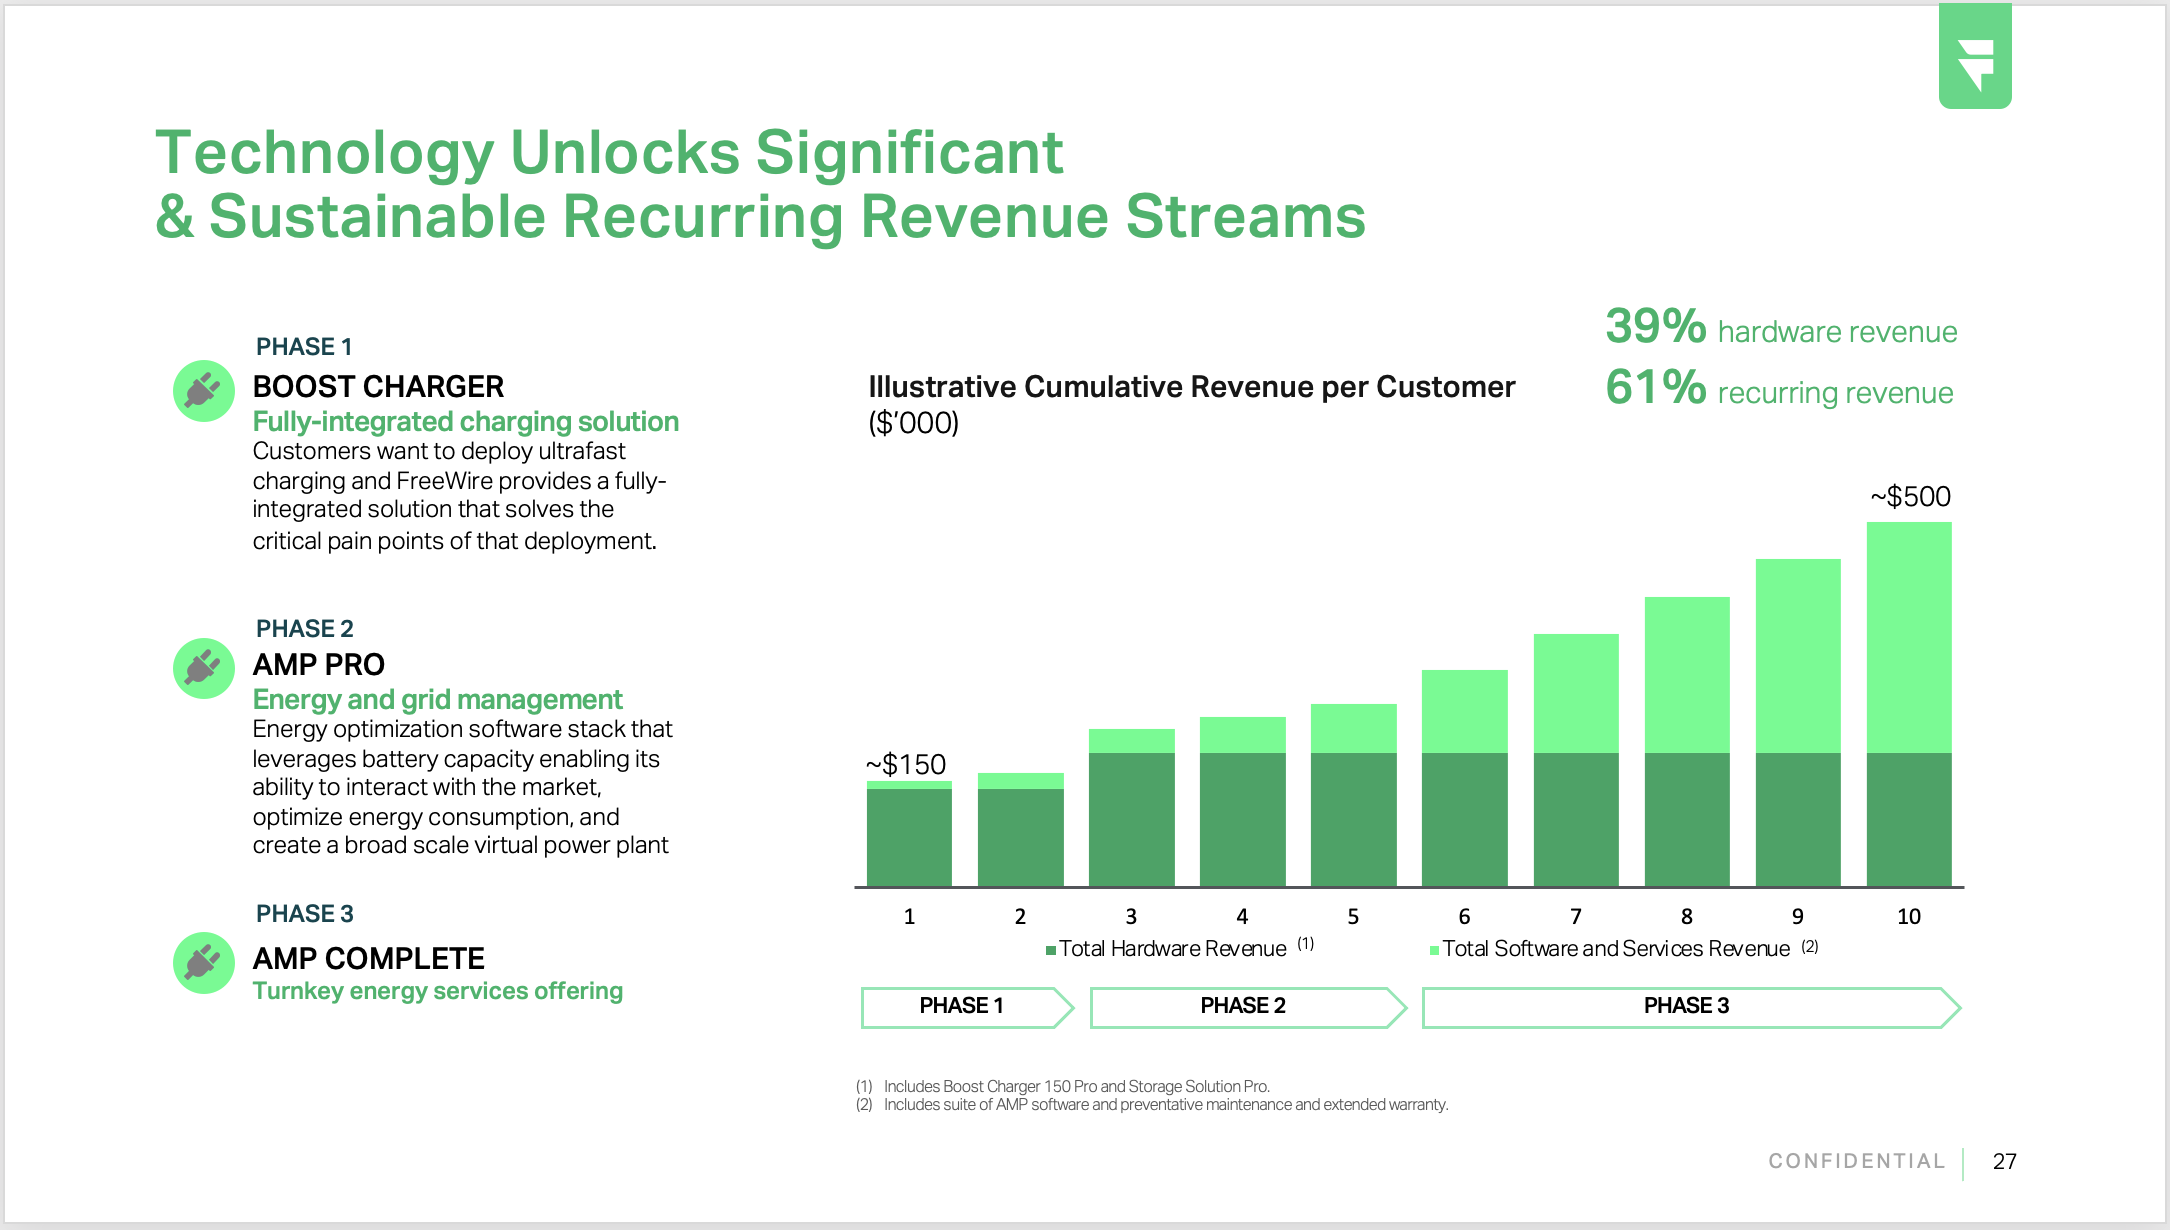
Task: Click the slide title 'Technology Unlocks Significant'
Action: [x=609, y=153]
